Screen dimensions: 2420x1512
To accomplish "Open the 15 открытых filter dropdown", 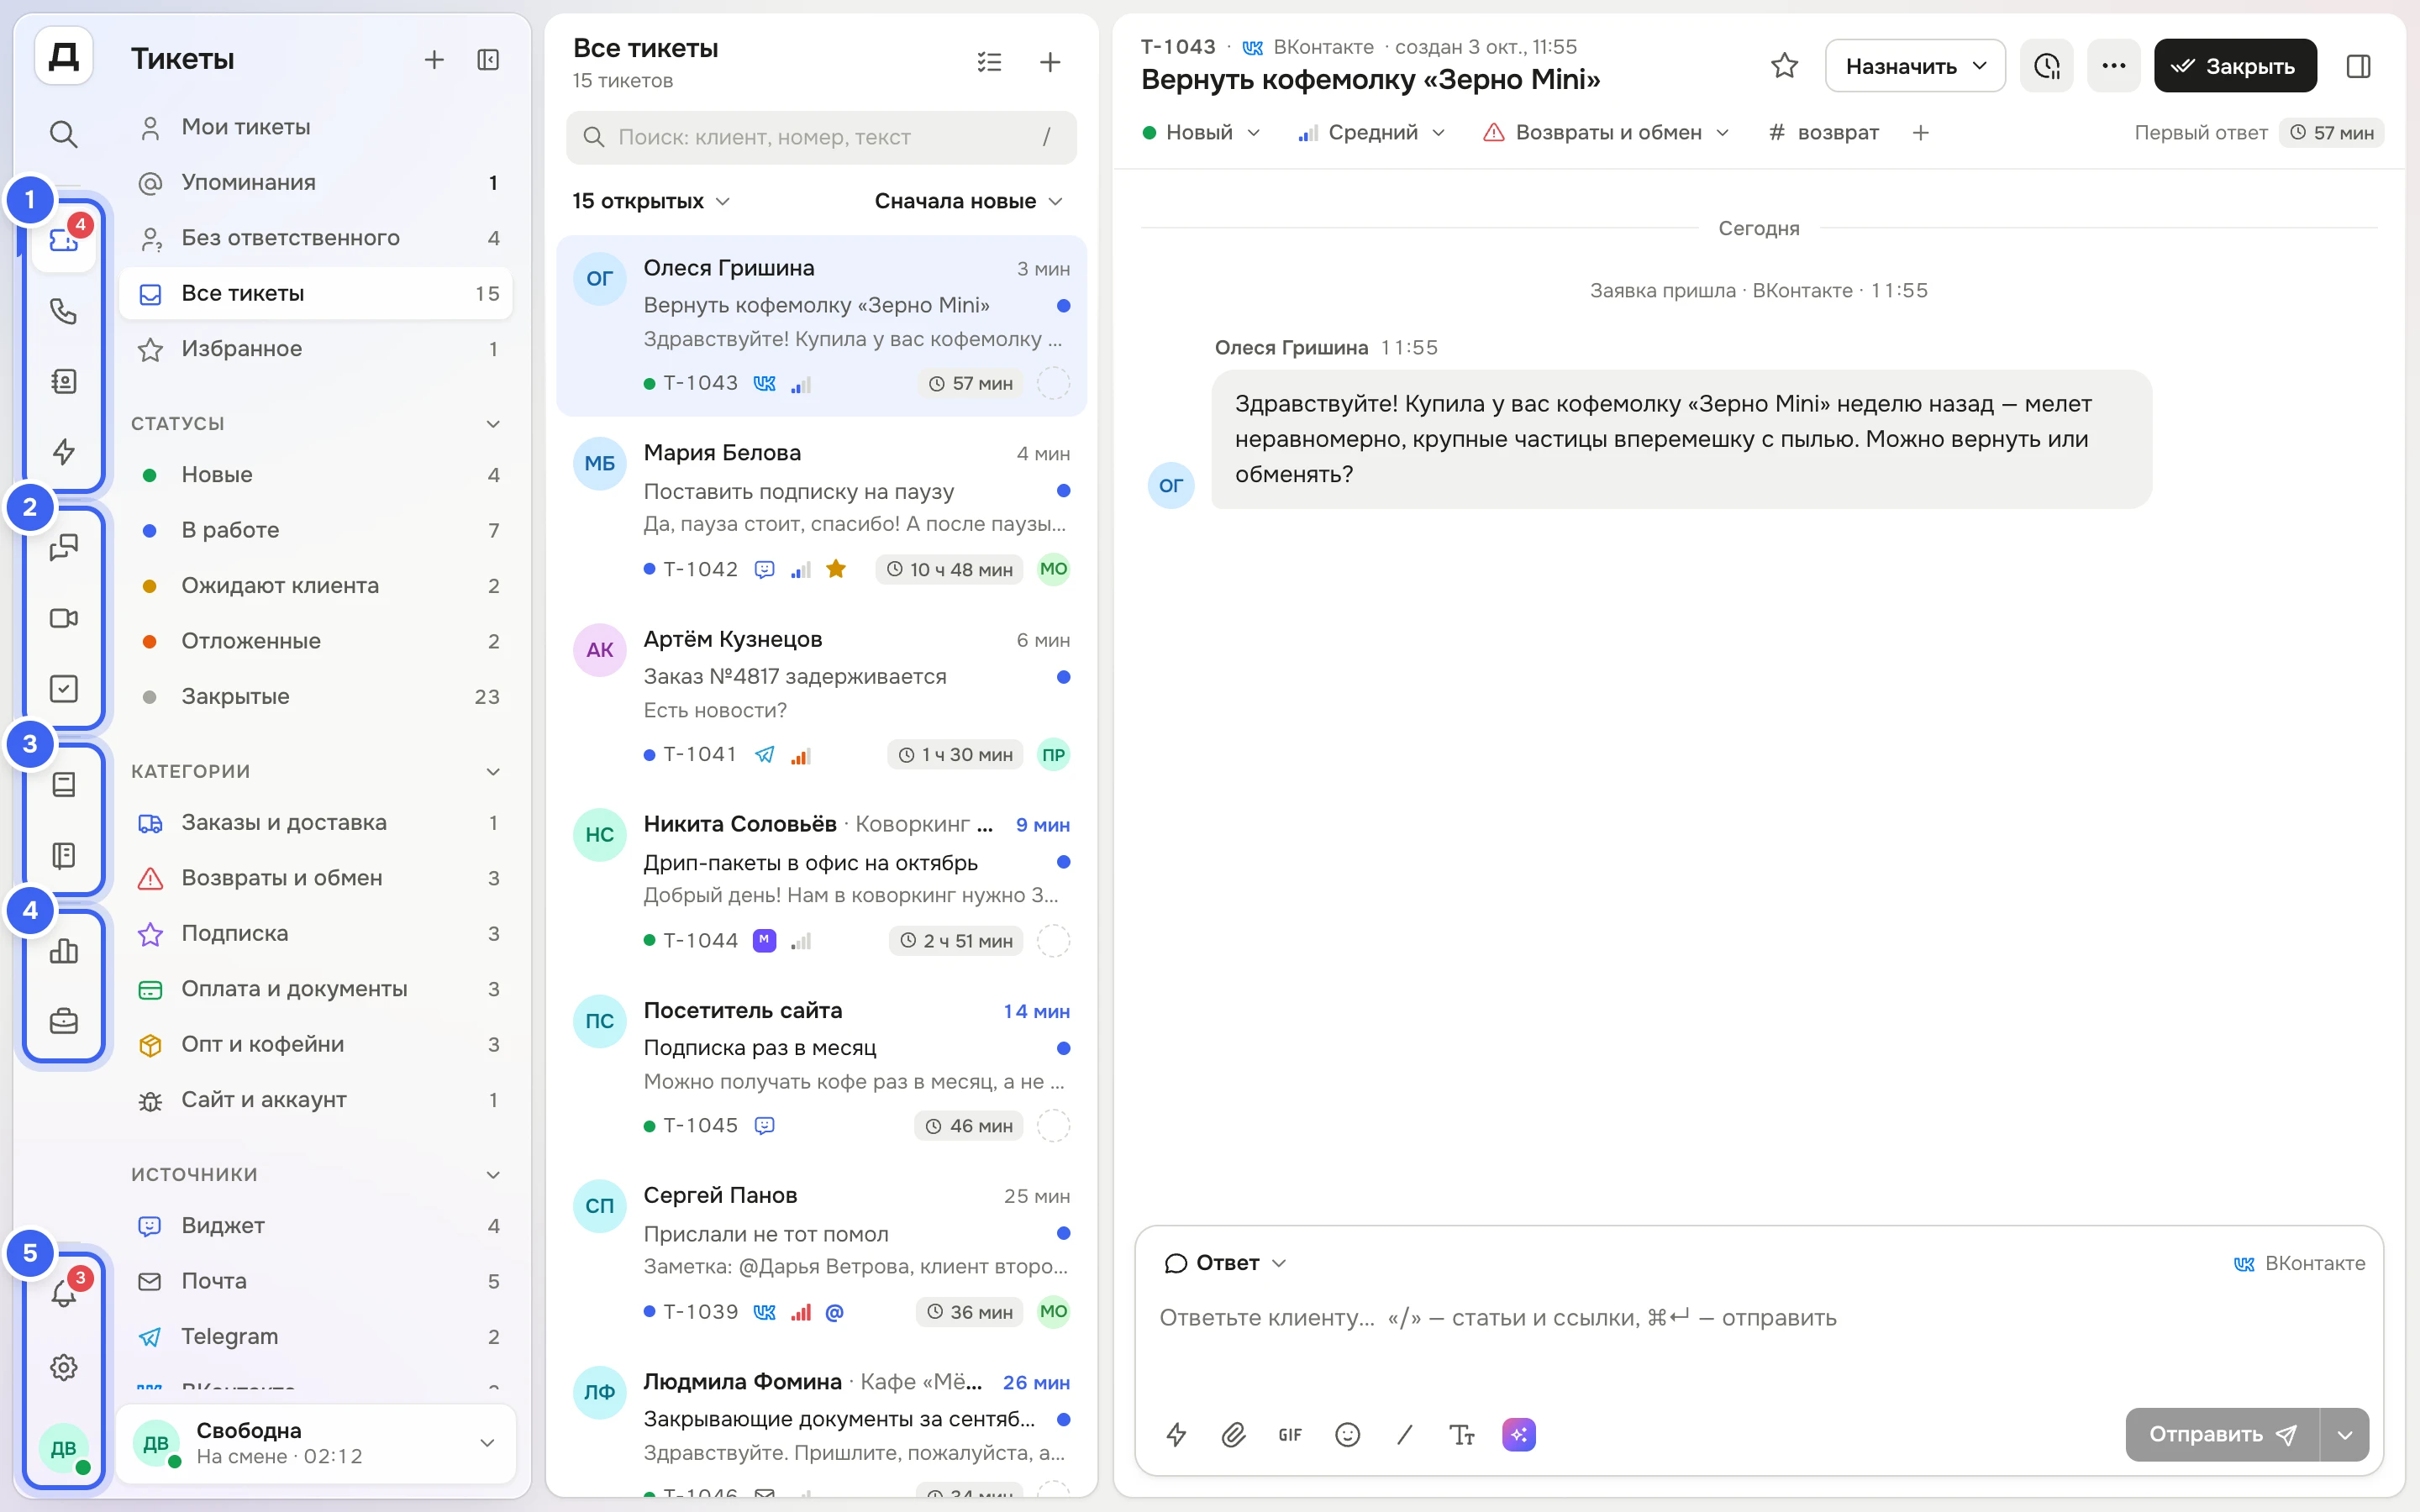I will (651, 201).
